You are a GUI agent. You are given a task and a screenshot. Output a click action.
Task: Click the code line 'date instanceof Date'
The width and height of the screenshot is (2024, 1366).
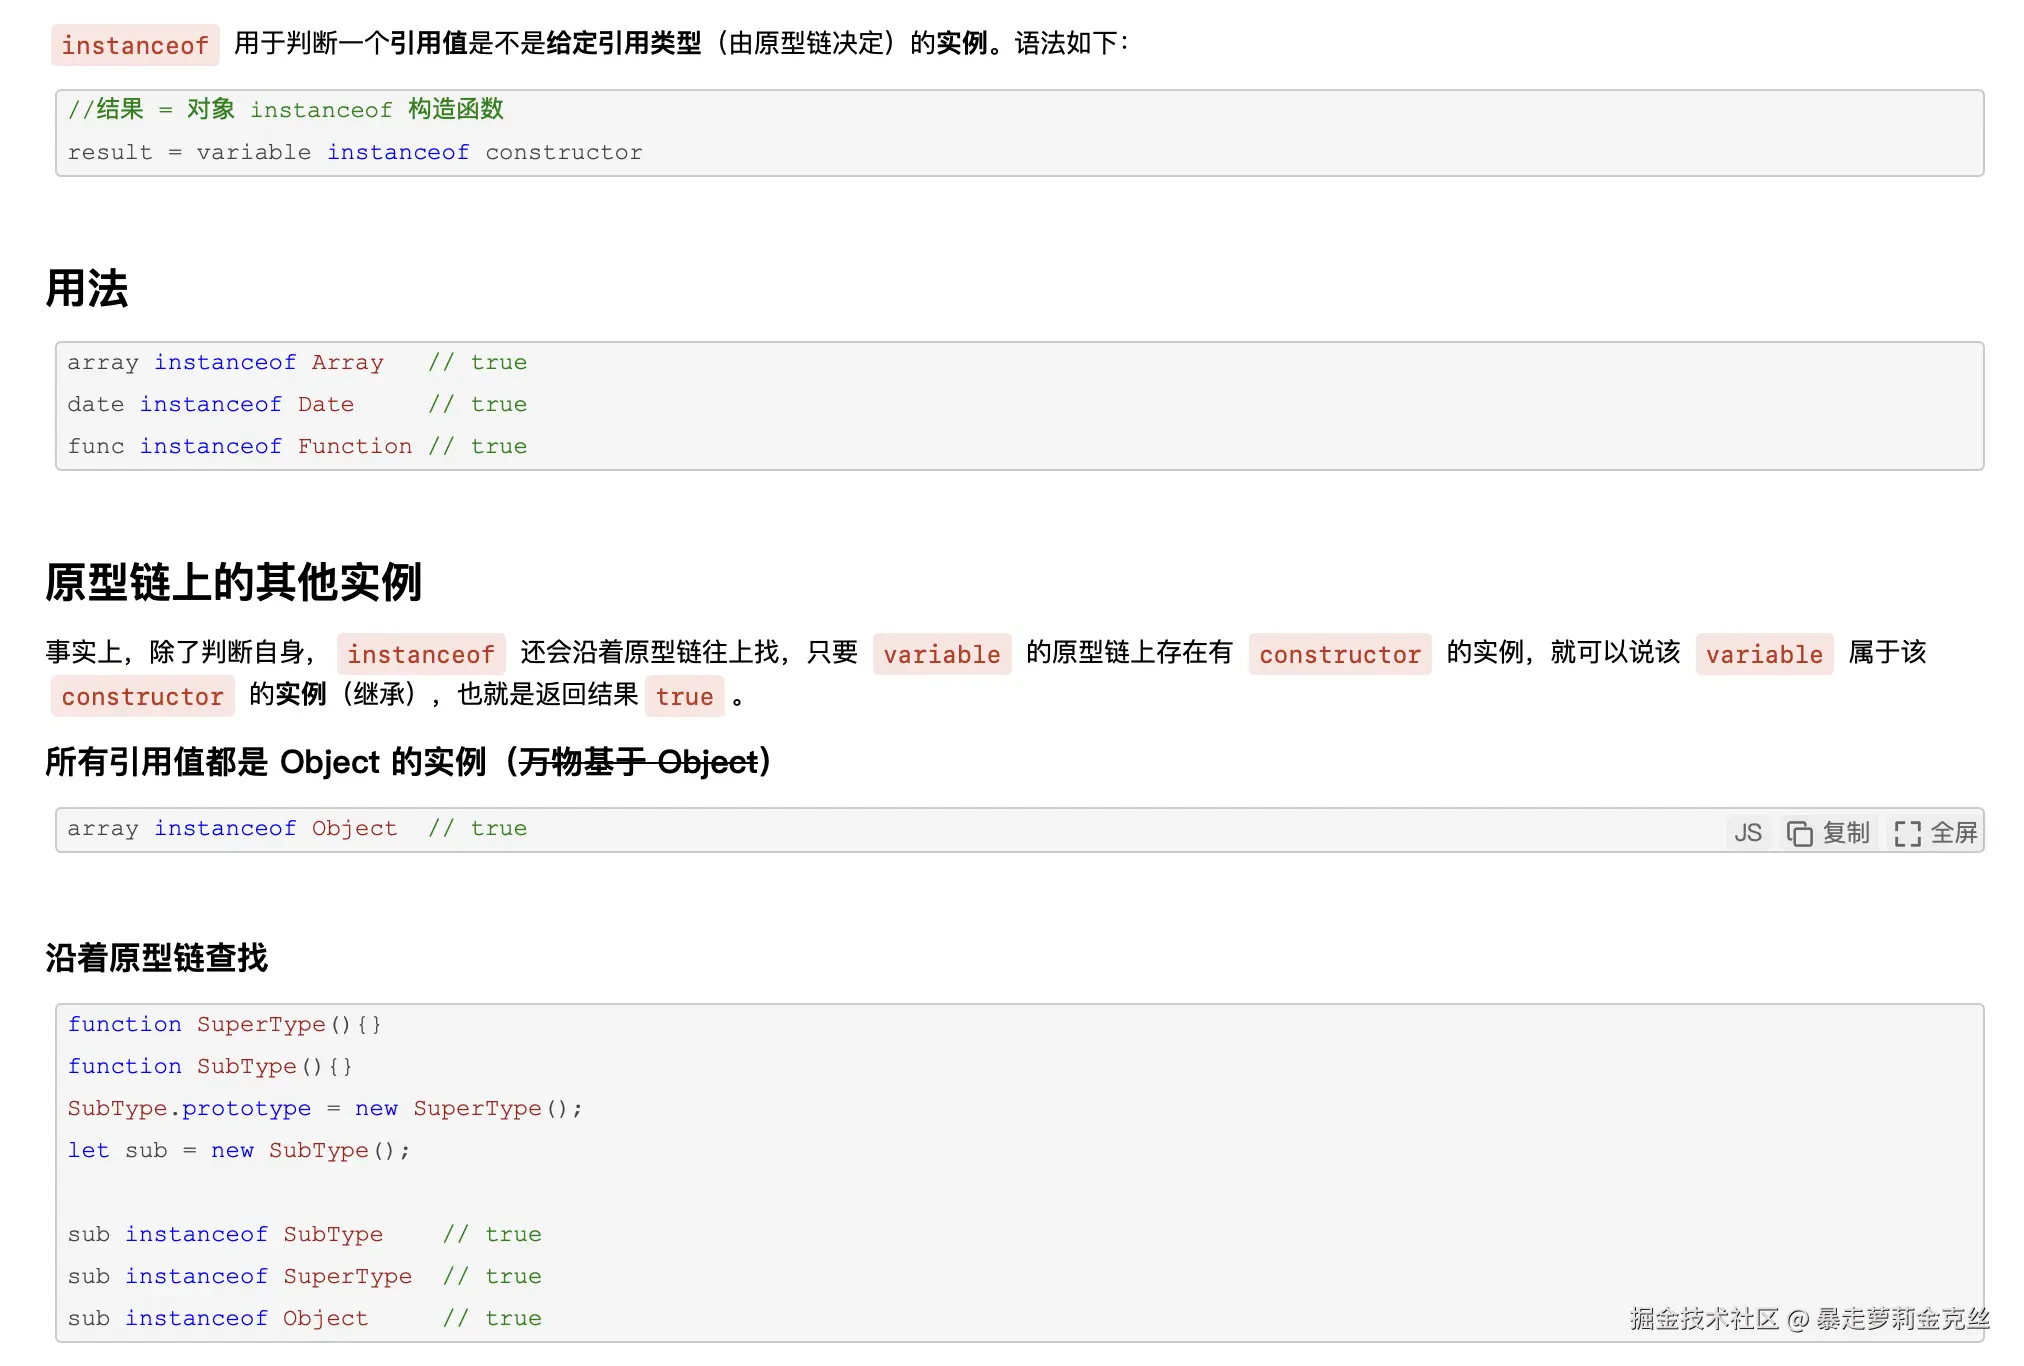click(x=210, y=405)
